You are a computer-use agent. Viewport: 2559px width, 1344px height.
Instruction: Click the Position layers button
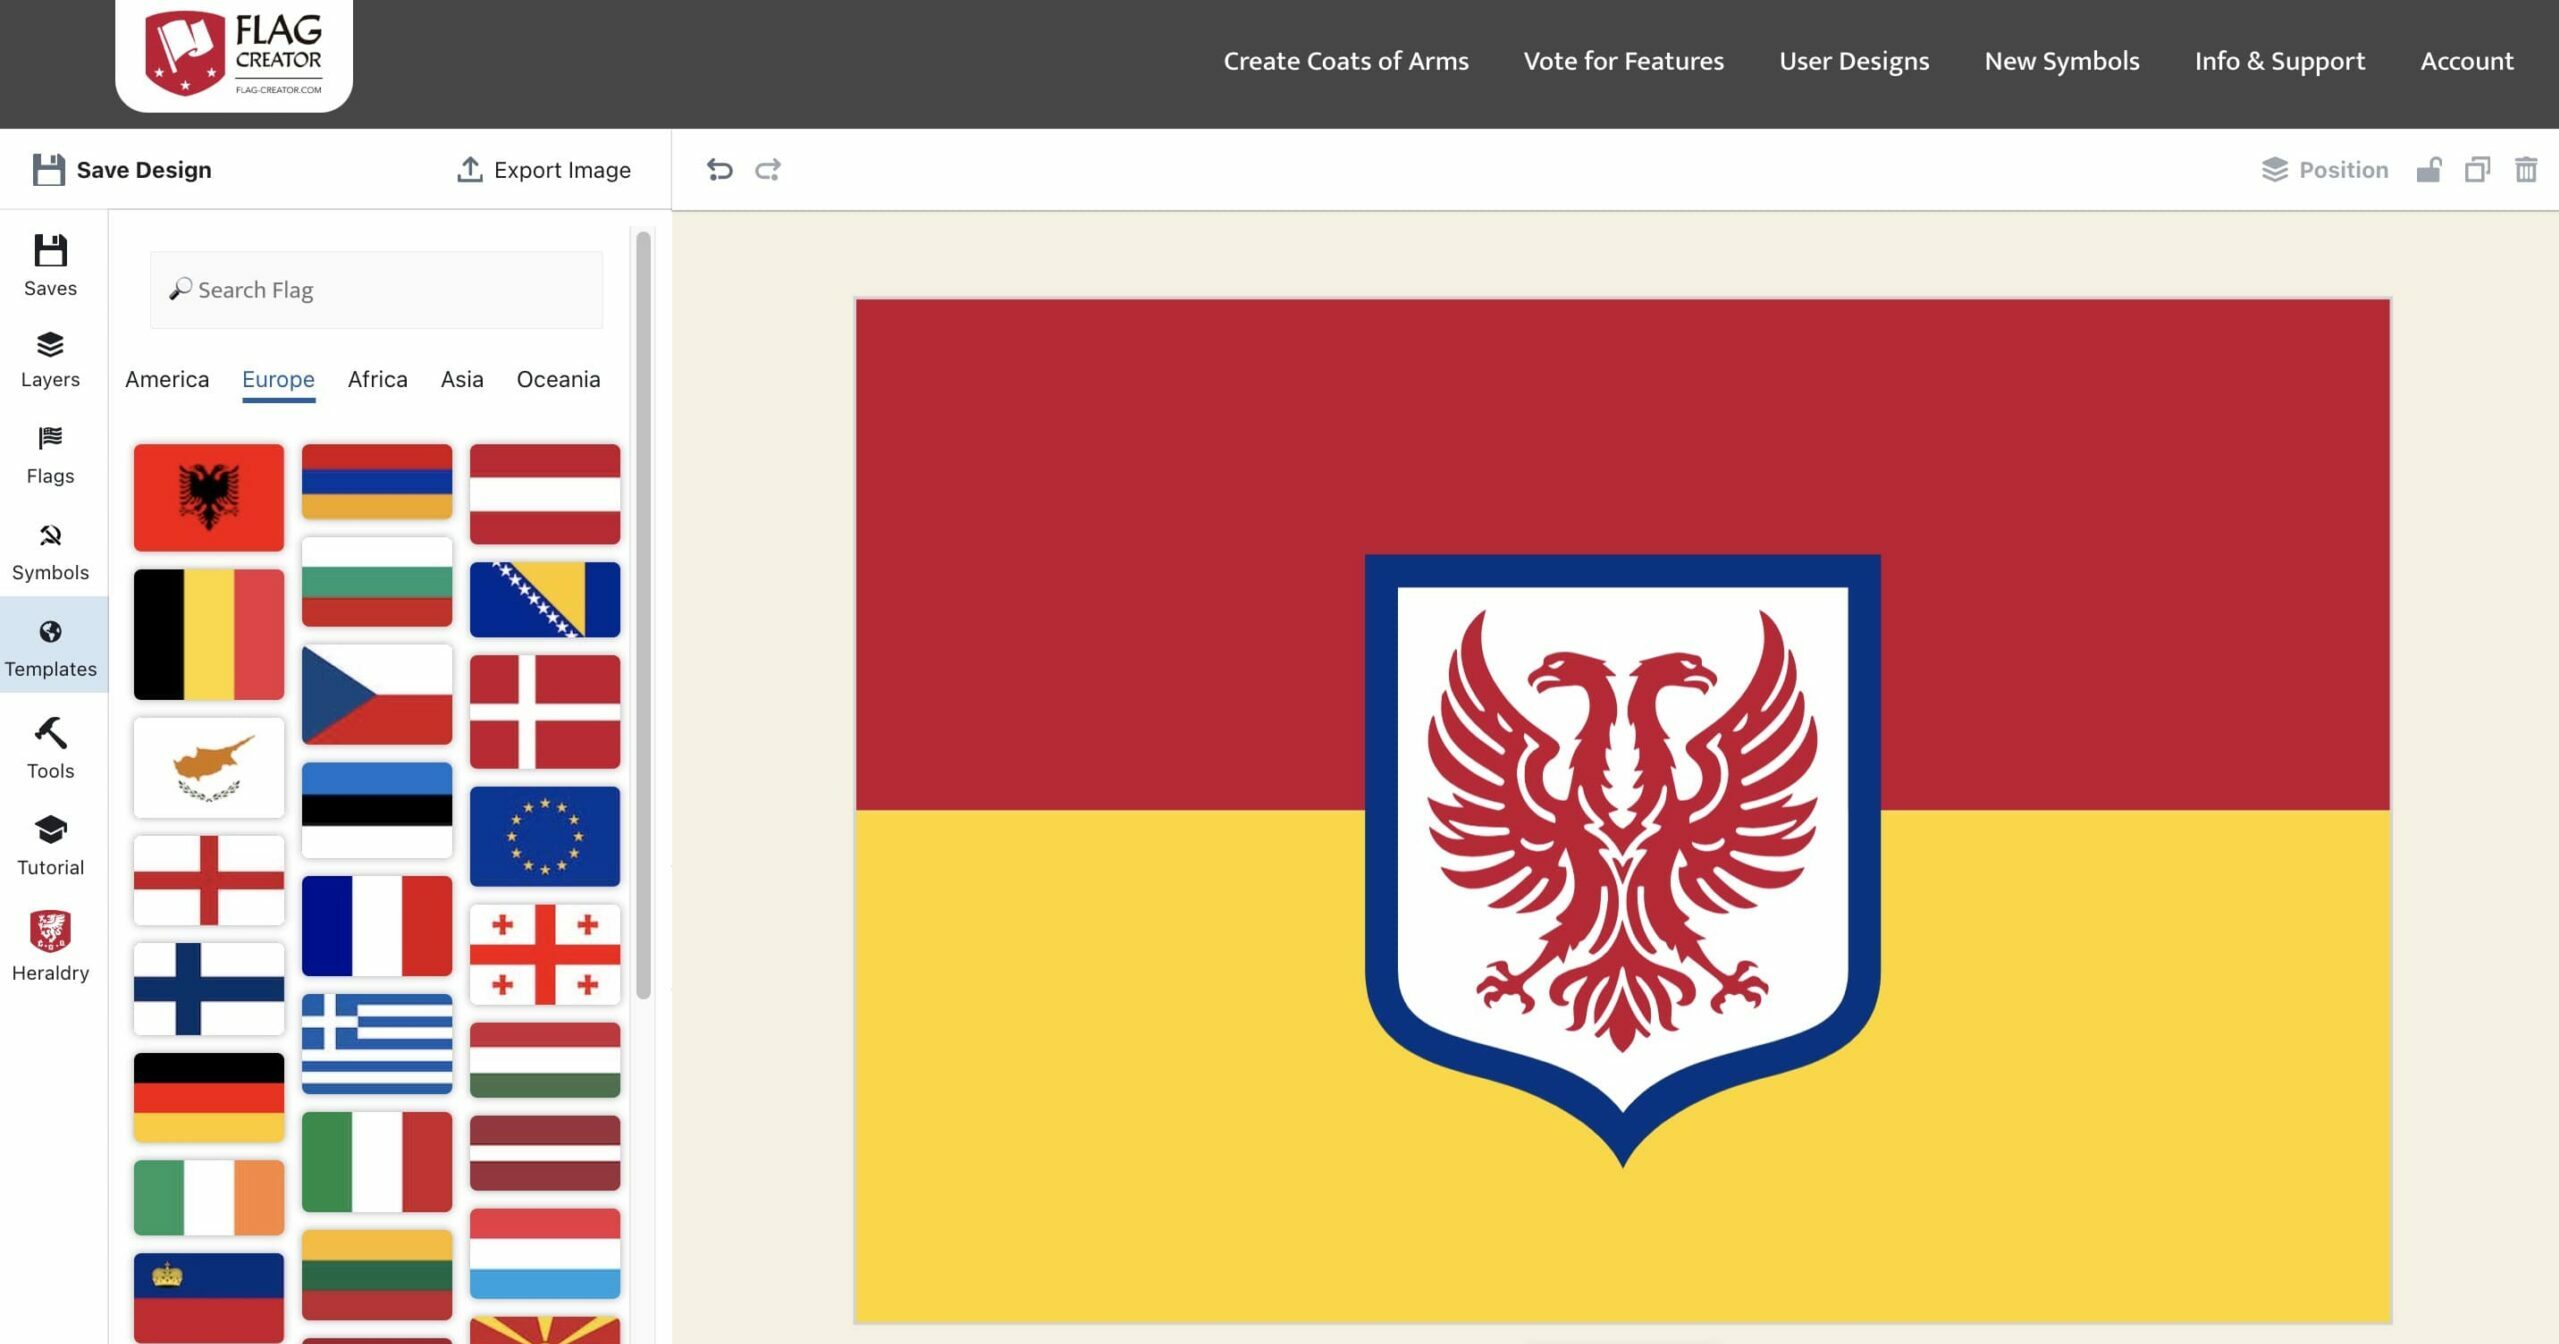[x=2325, y=170]
